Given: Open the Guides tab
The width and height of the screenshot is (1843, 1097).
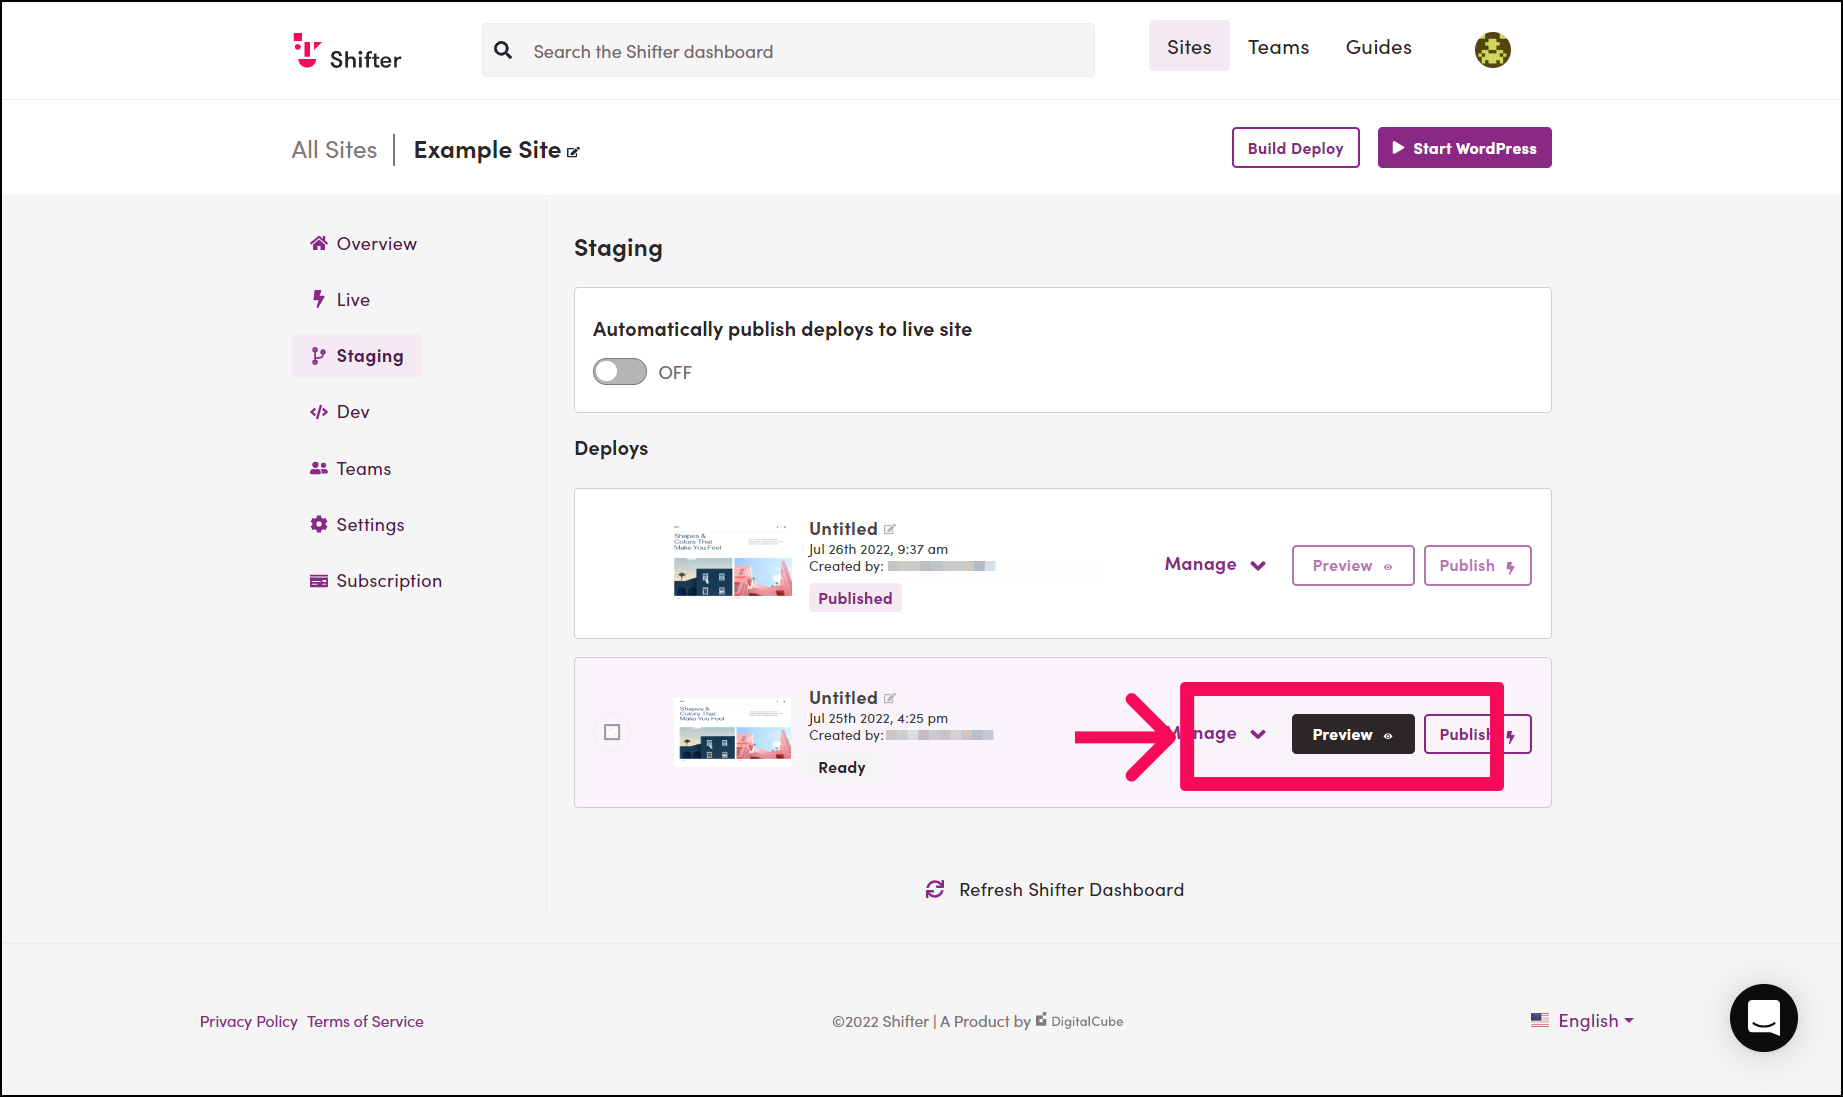Looking at the screenshot, I should [1378, 47].
